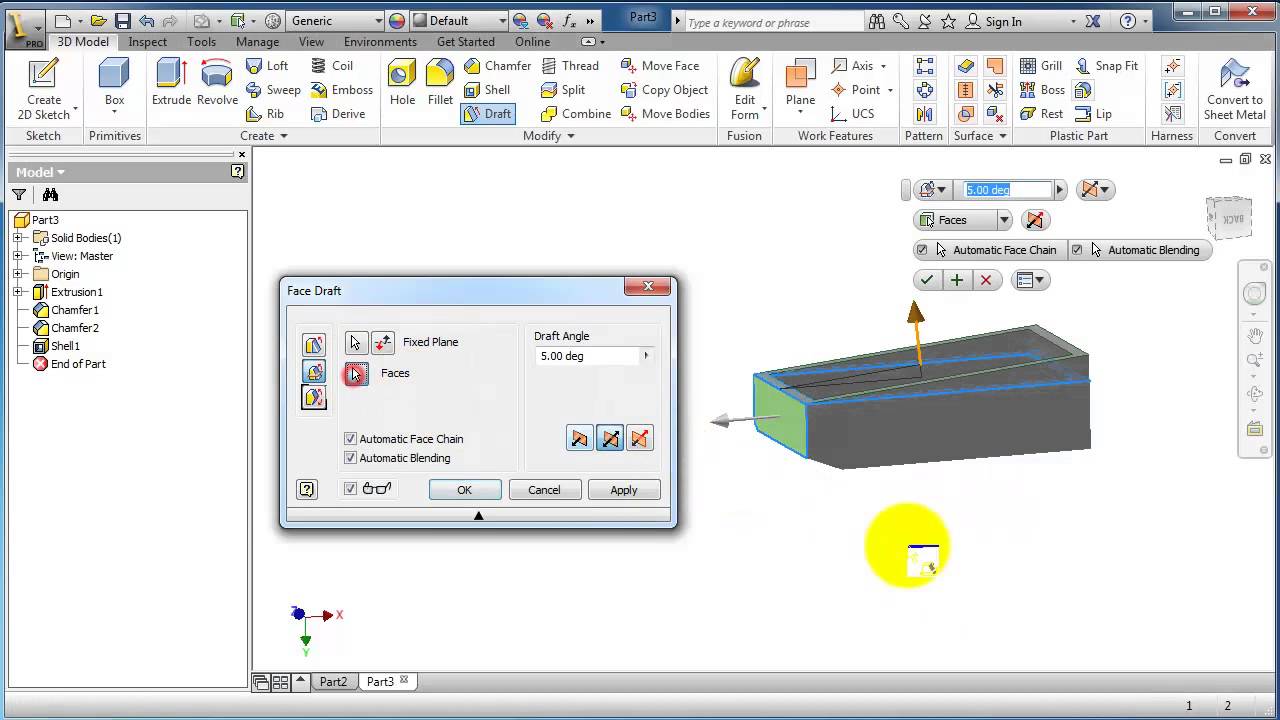The height and width of the screenshot is (720, 1280).
Task: Click the Hole tool icon
Action: [x=402, y=82]
